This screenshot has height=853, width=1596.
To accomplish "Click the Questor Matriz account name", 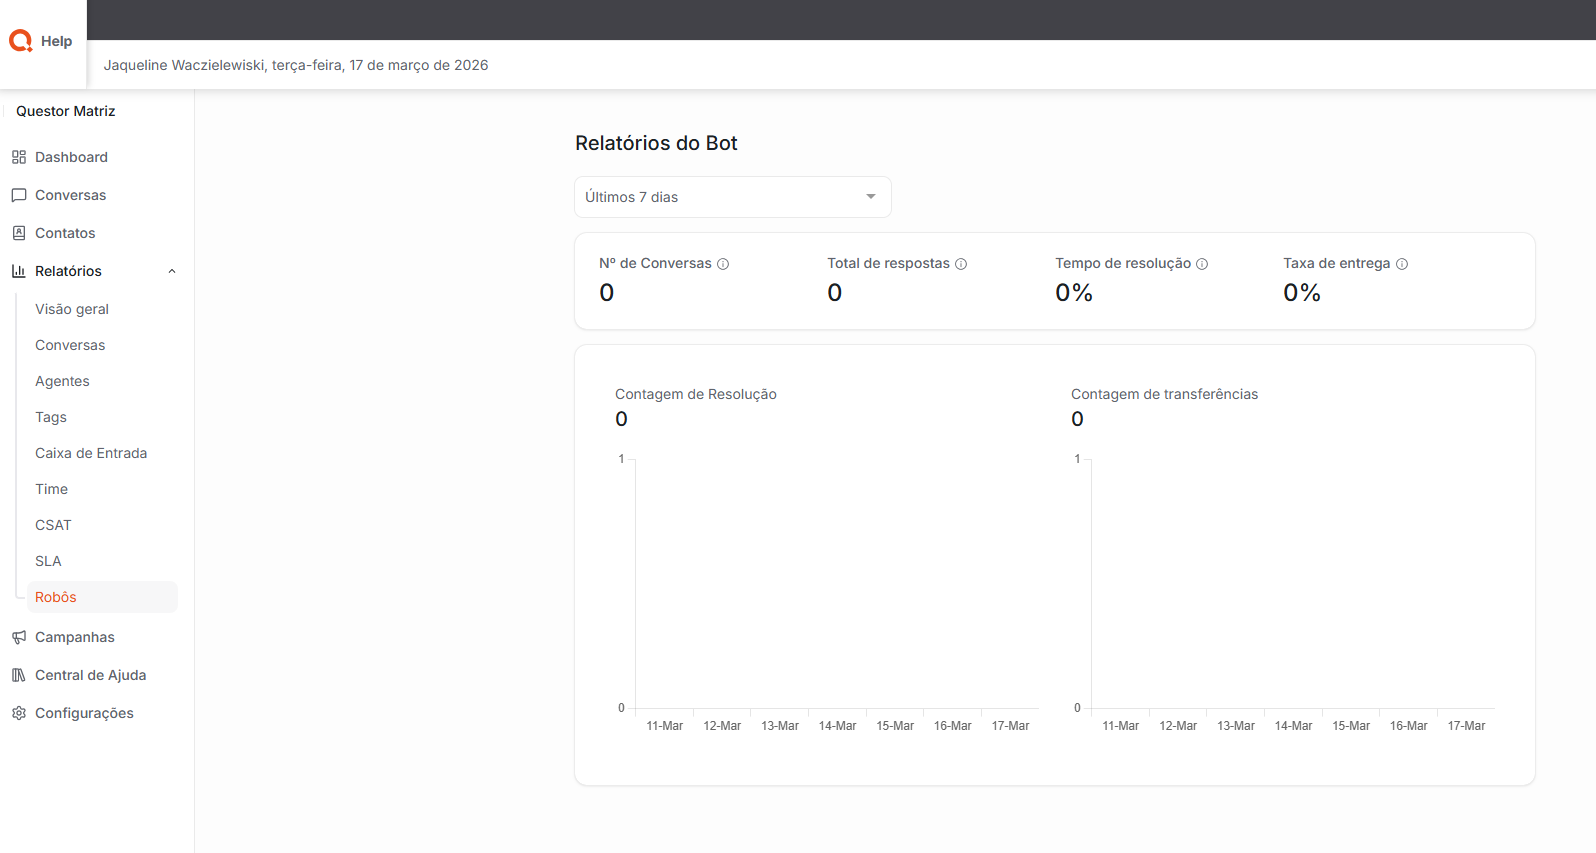I will coord(66,111).
